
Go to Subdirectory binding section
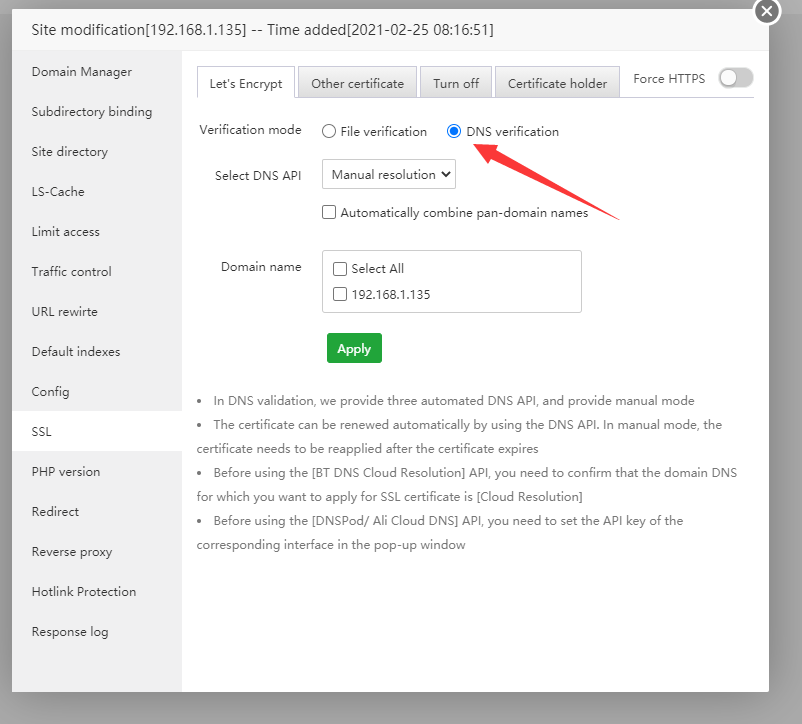[97, 111]
